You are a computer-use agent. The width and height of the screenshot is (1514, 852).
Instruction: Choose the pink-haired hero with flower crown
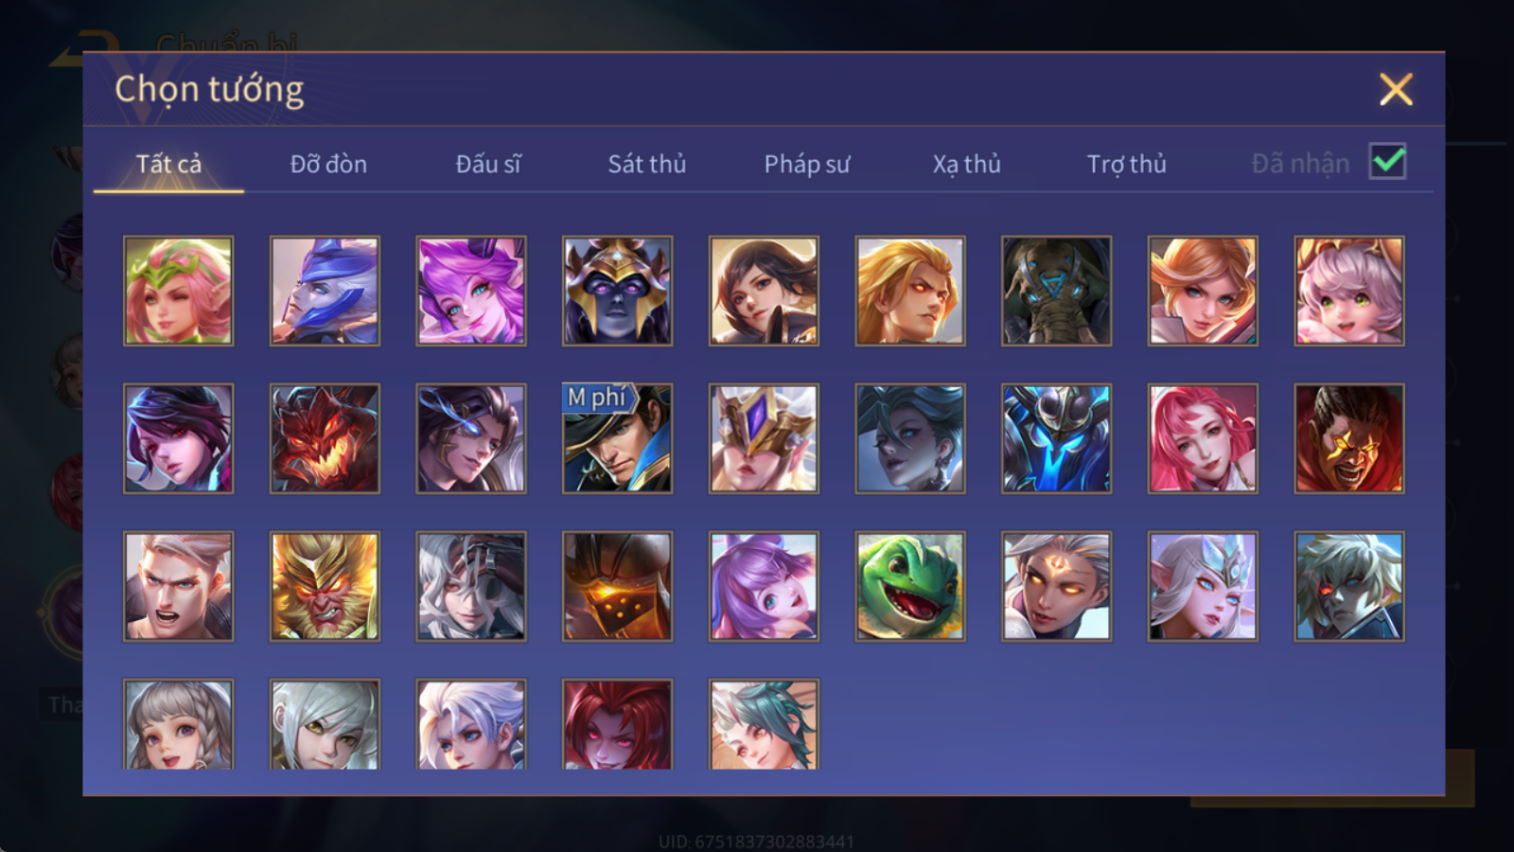pyautogui.click(x=178, y=291)
